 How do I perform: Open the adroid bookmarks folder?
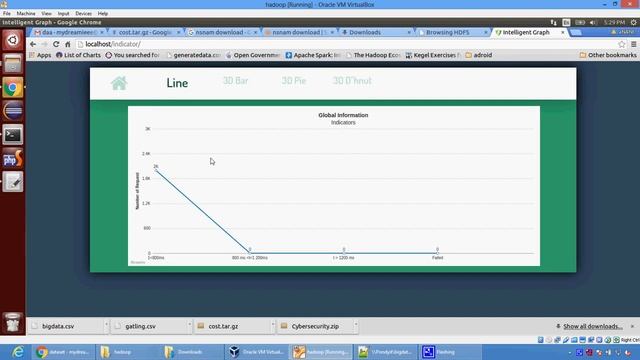click(x=479, y=55)
